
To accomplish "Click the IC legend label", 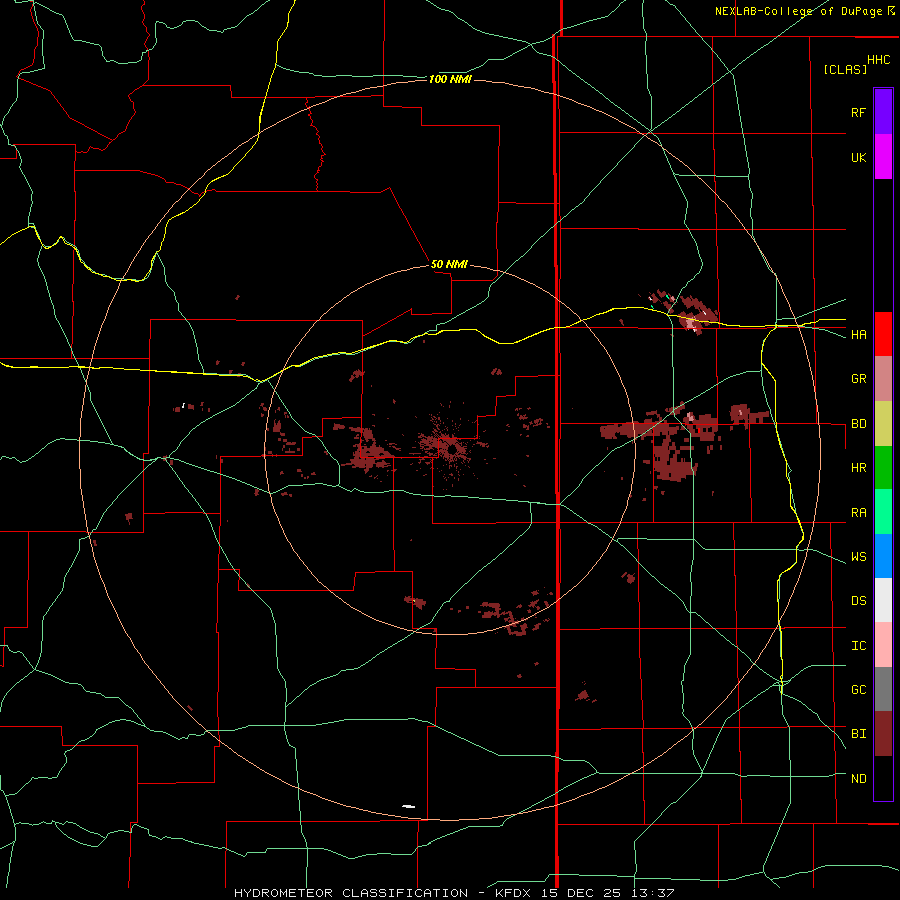I will click(x=858, y=646).
